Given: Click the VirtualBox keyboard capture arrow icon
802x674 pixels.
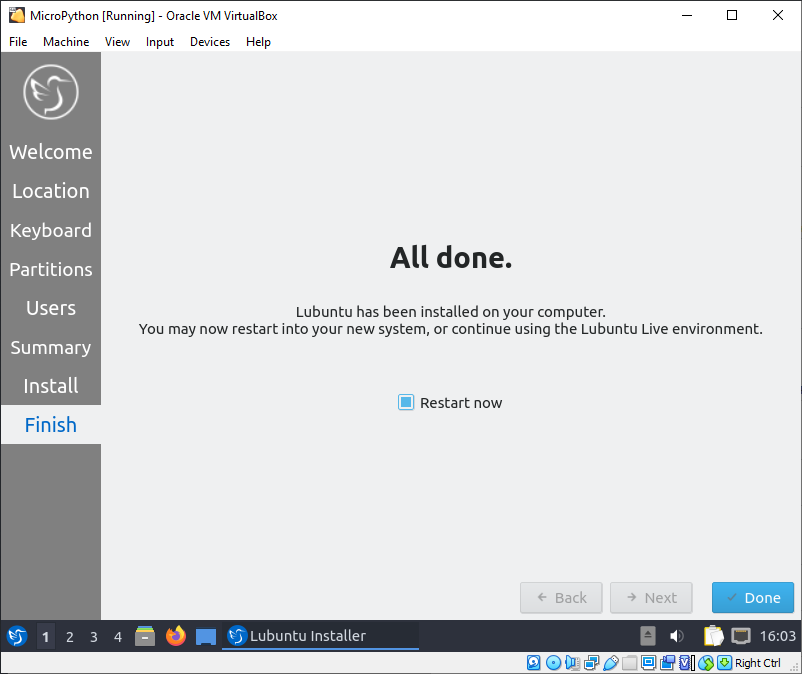Looking at the screenshot, I should pos(724,663).
